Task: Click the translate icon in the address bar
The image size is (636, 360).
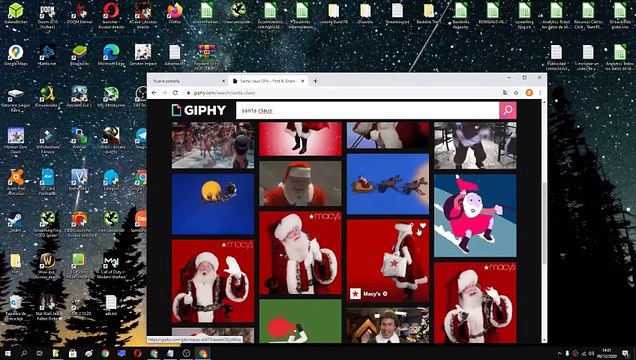Action: [505, 93]
